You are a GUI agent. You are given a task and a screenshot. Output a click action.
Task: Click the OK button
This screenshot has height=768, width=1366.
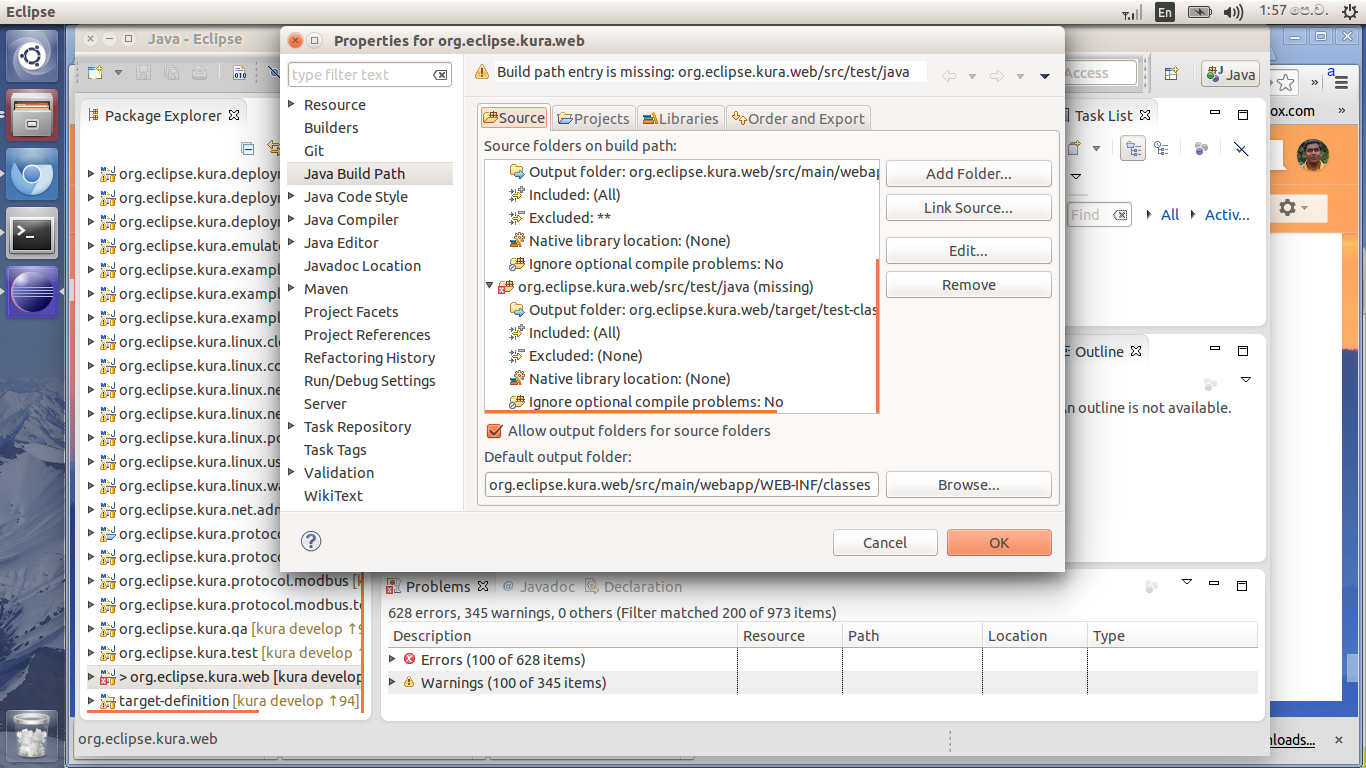[999, 542]
